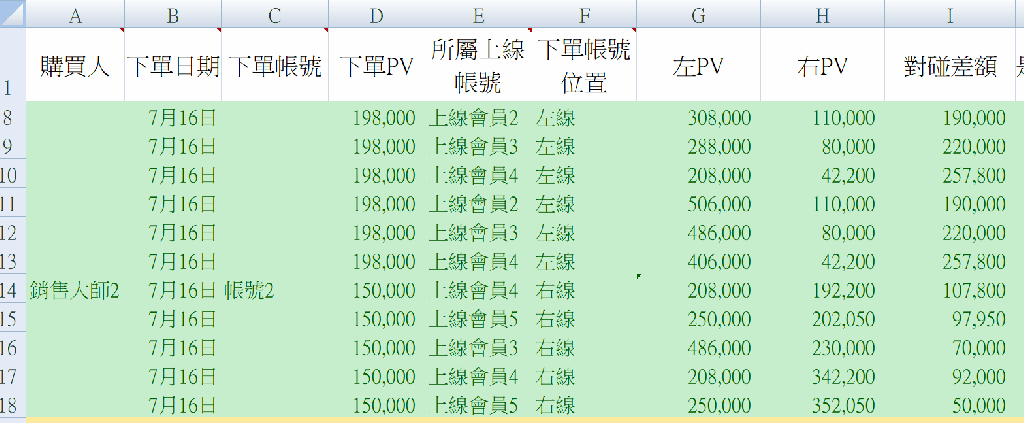The height and width of the screenshot is (423, 1024).
Task: Click the 右PV header cell
Action: [823, 64]
